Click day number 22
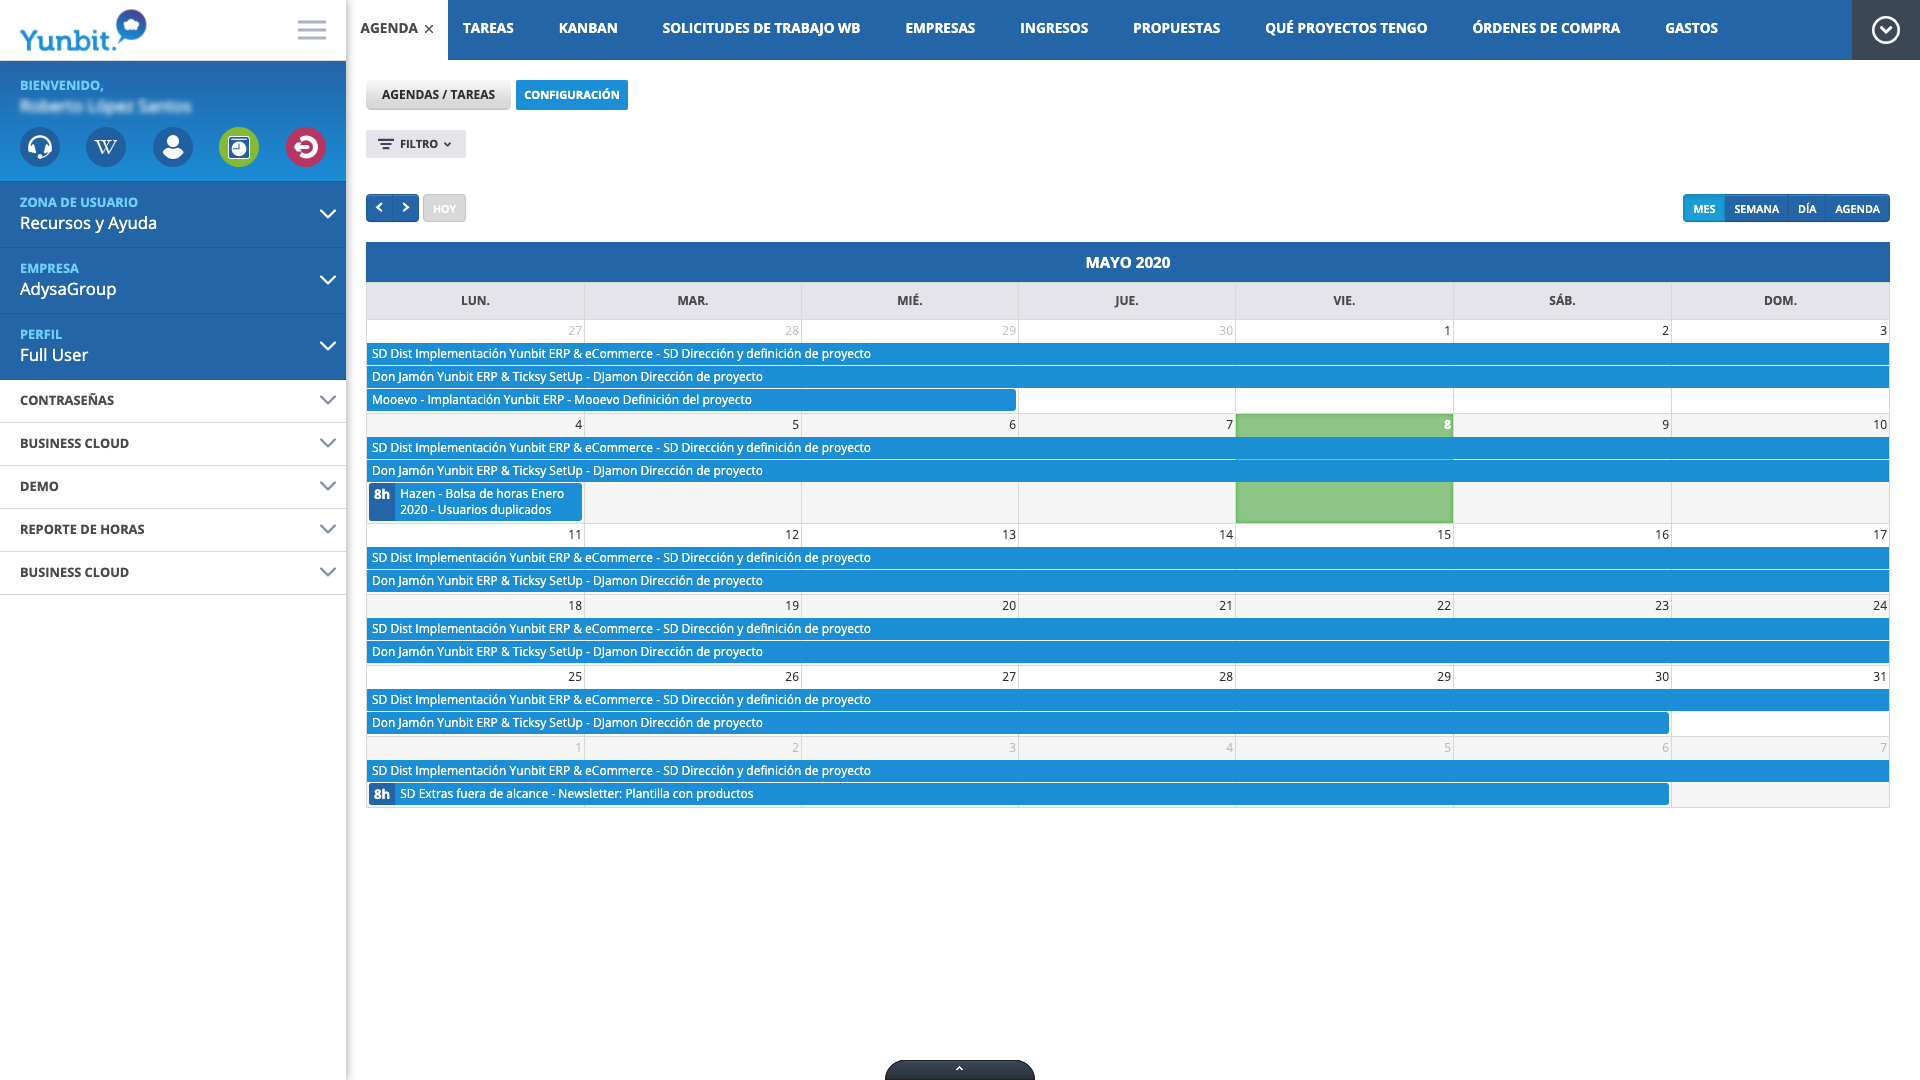1920x1080 pixels. (x=1443, y=606)
